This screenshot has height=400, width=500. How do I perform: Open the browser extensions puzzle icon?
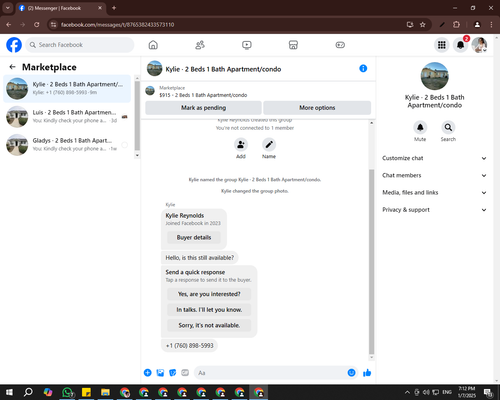coord(456,25)
